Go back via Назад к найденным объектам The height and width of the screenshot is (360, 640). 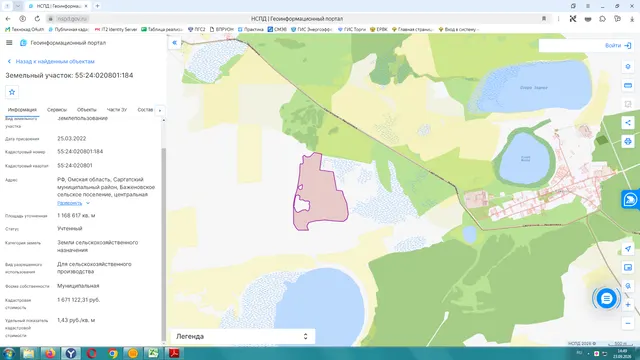click(x=51, y=61)
